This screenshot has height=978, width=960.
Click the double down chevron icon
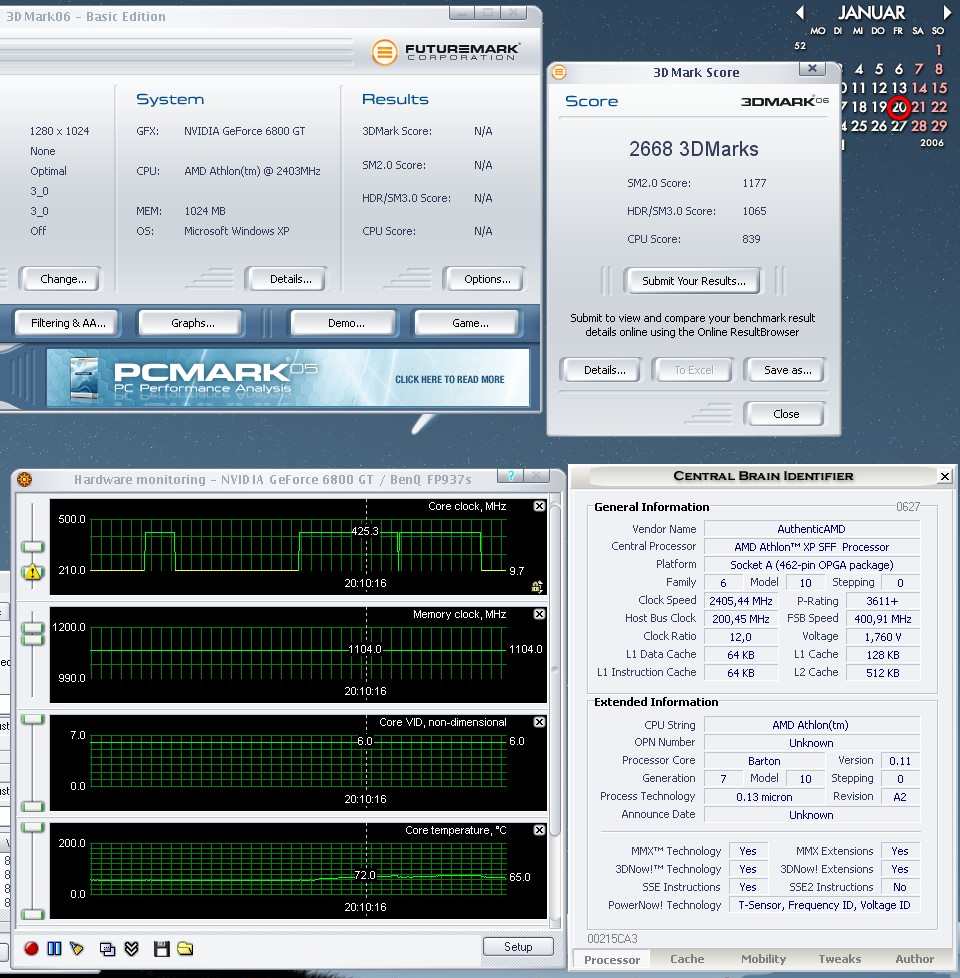(x=131, y=949)
